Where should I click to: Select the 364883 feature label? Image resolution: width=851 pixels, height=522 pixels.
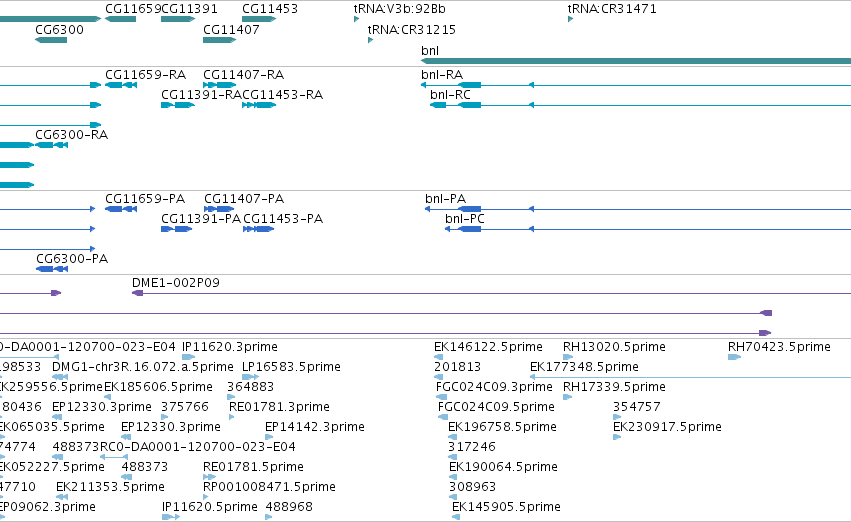250,387
